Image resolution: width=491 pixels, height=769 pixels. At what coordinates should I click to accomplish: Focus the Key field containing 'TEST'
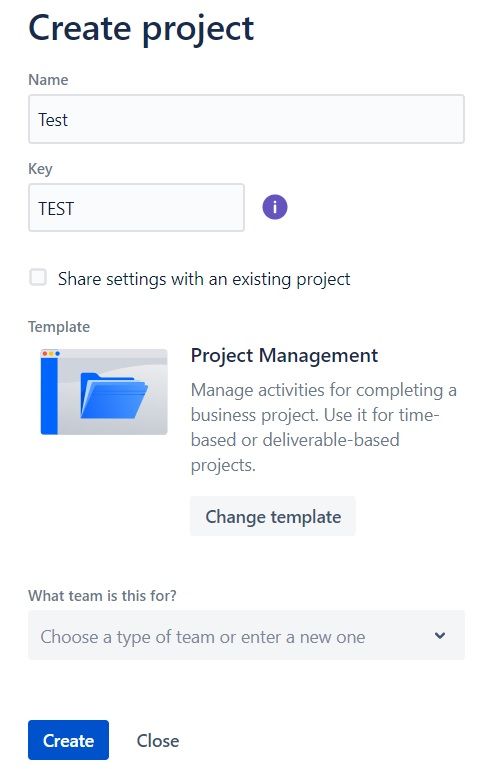[x=136, y=207]
